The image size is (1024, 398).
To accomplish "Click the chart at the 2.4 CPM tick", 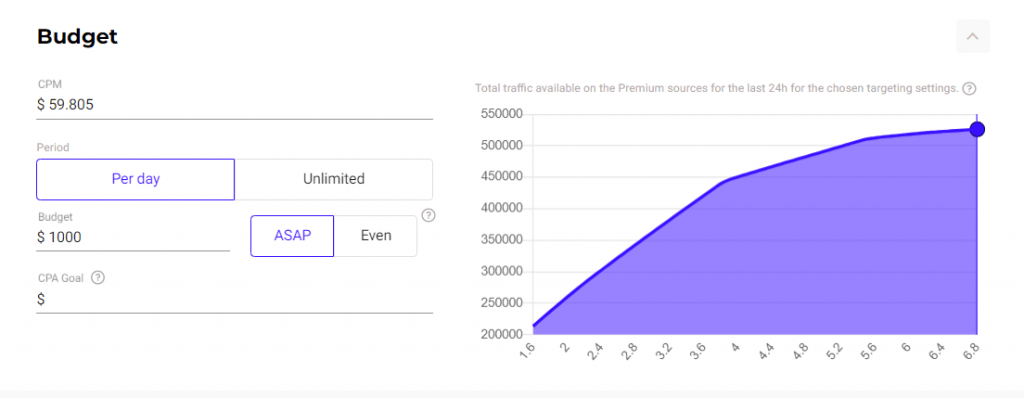I will (596, 350).
